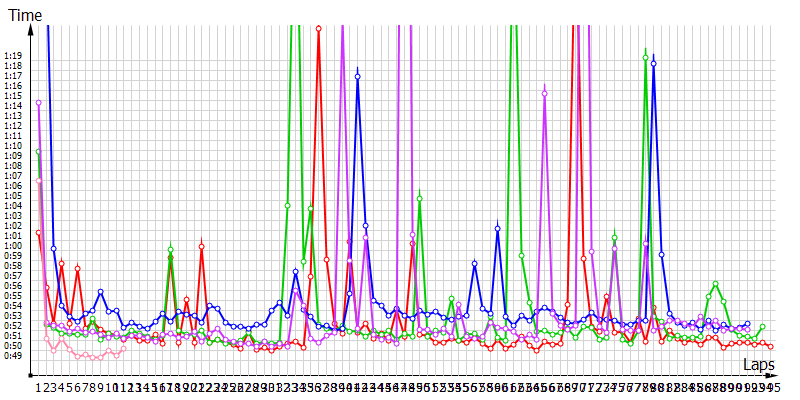Click the 0:49 label on time axis
The image size is (800, 400).
click(13, 355)
